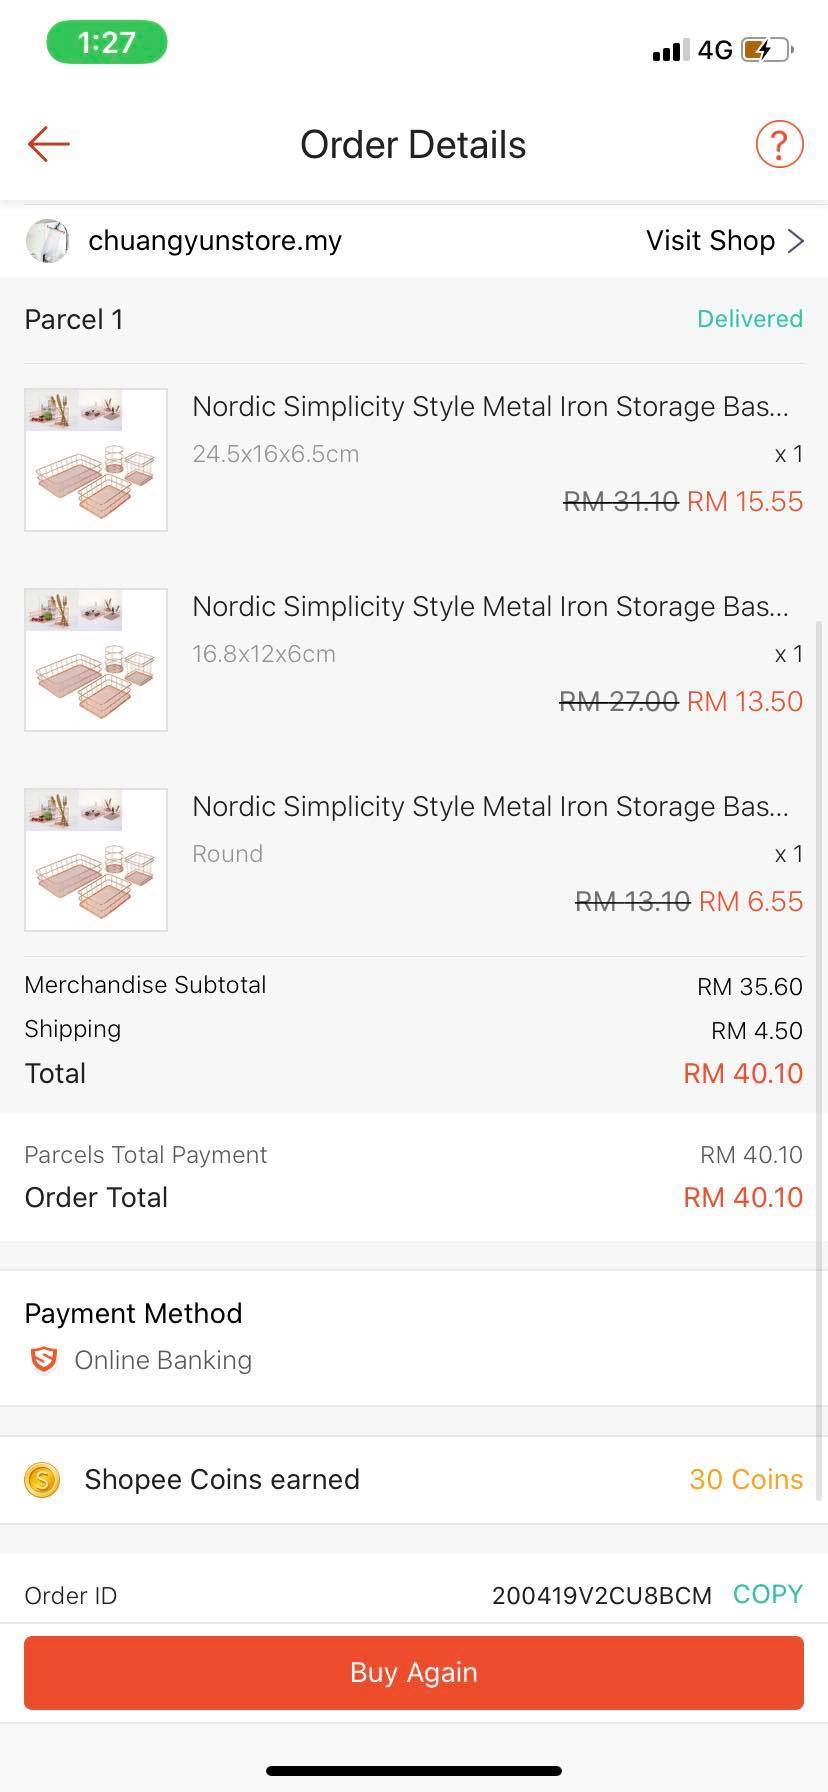The image size is (828, 1792).
Task: Tap the chuangyunstore.my shop avatar
Action: pos(47,241)
